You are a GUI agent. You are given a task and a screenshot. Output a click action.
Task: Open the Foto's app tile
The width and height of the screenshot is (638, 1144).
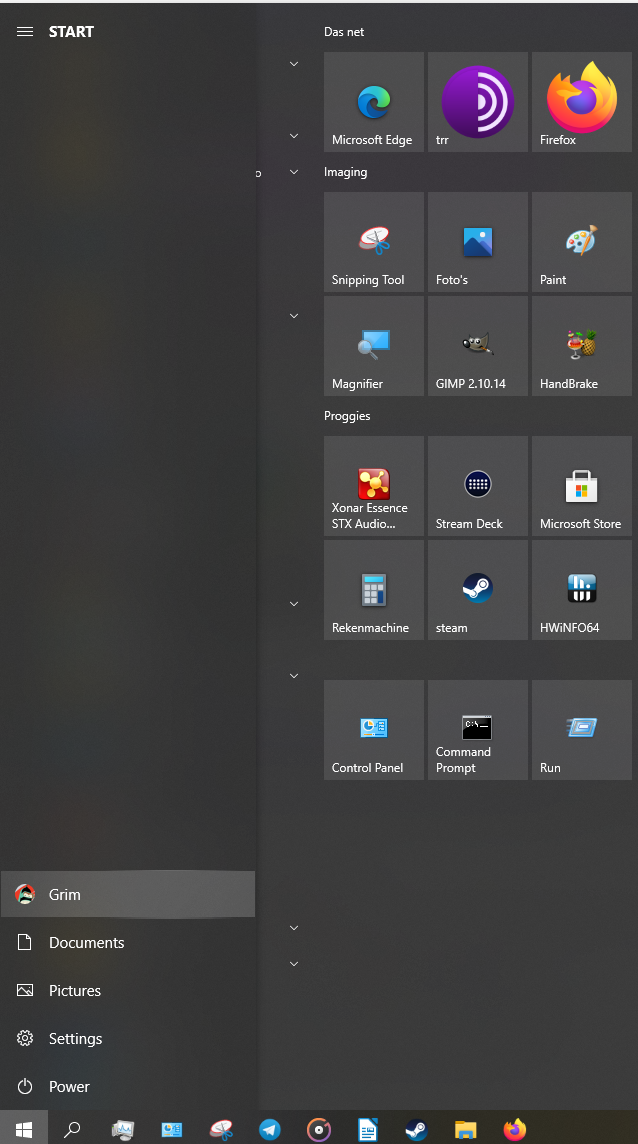pyautogui.click(x=477, y=242)
